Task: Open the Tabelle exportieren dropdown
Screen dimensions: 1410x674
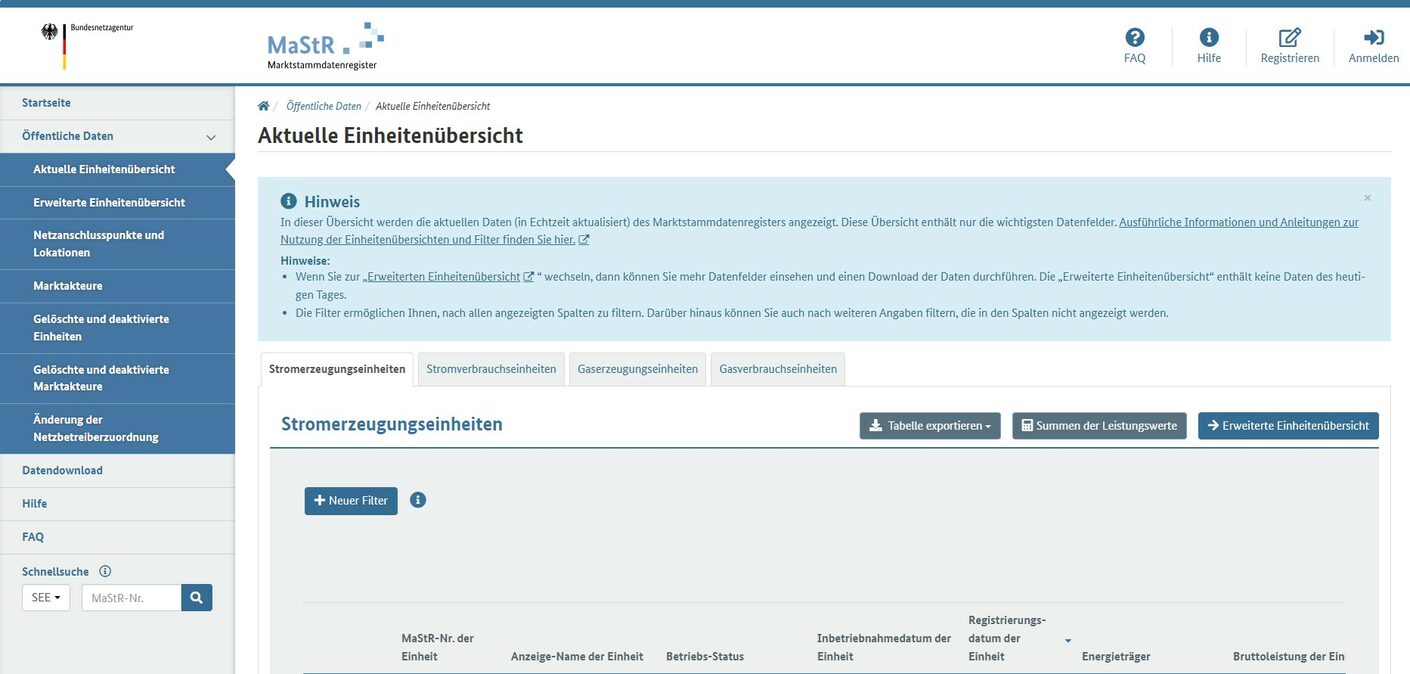Action: (x=930, y=426)
